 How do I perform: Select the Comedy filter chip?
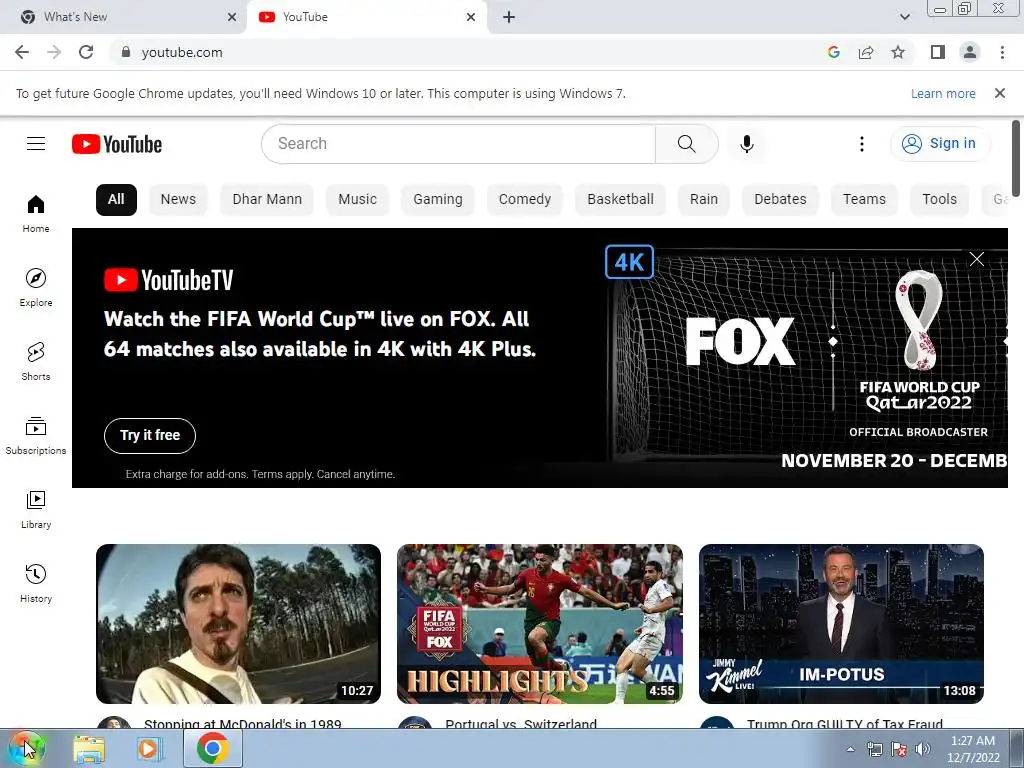525,200
